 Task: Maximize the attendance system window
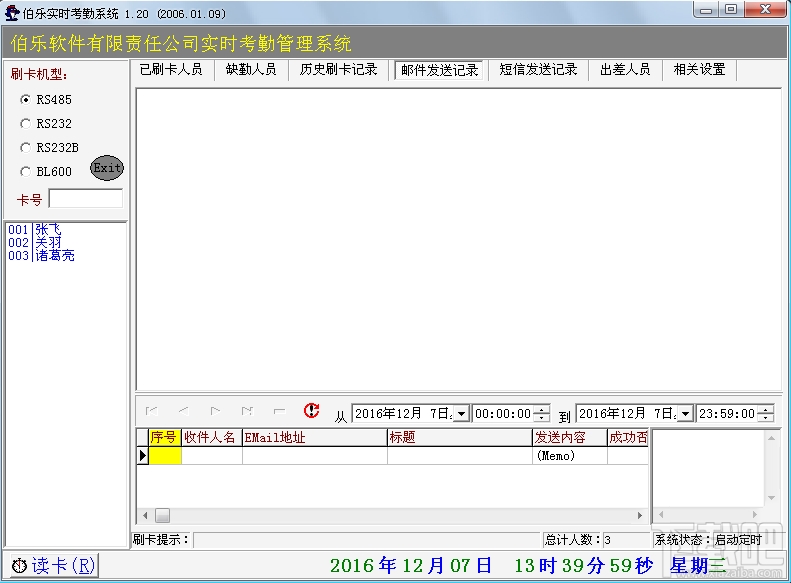[x=731, y=10]
